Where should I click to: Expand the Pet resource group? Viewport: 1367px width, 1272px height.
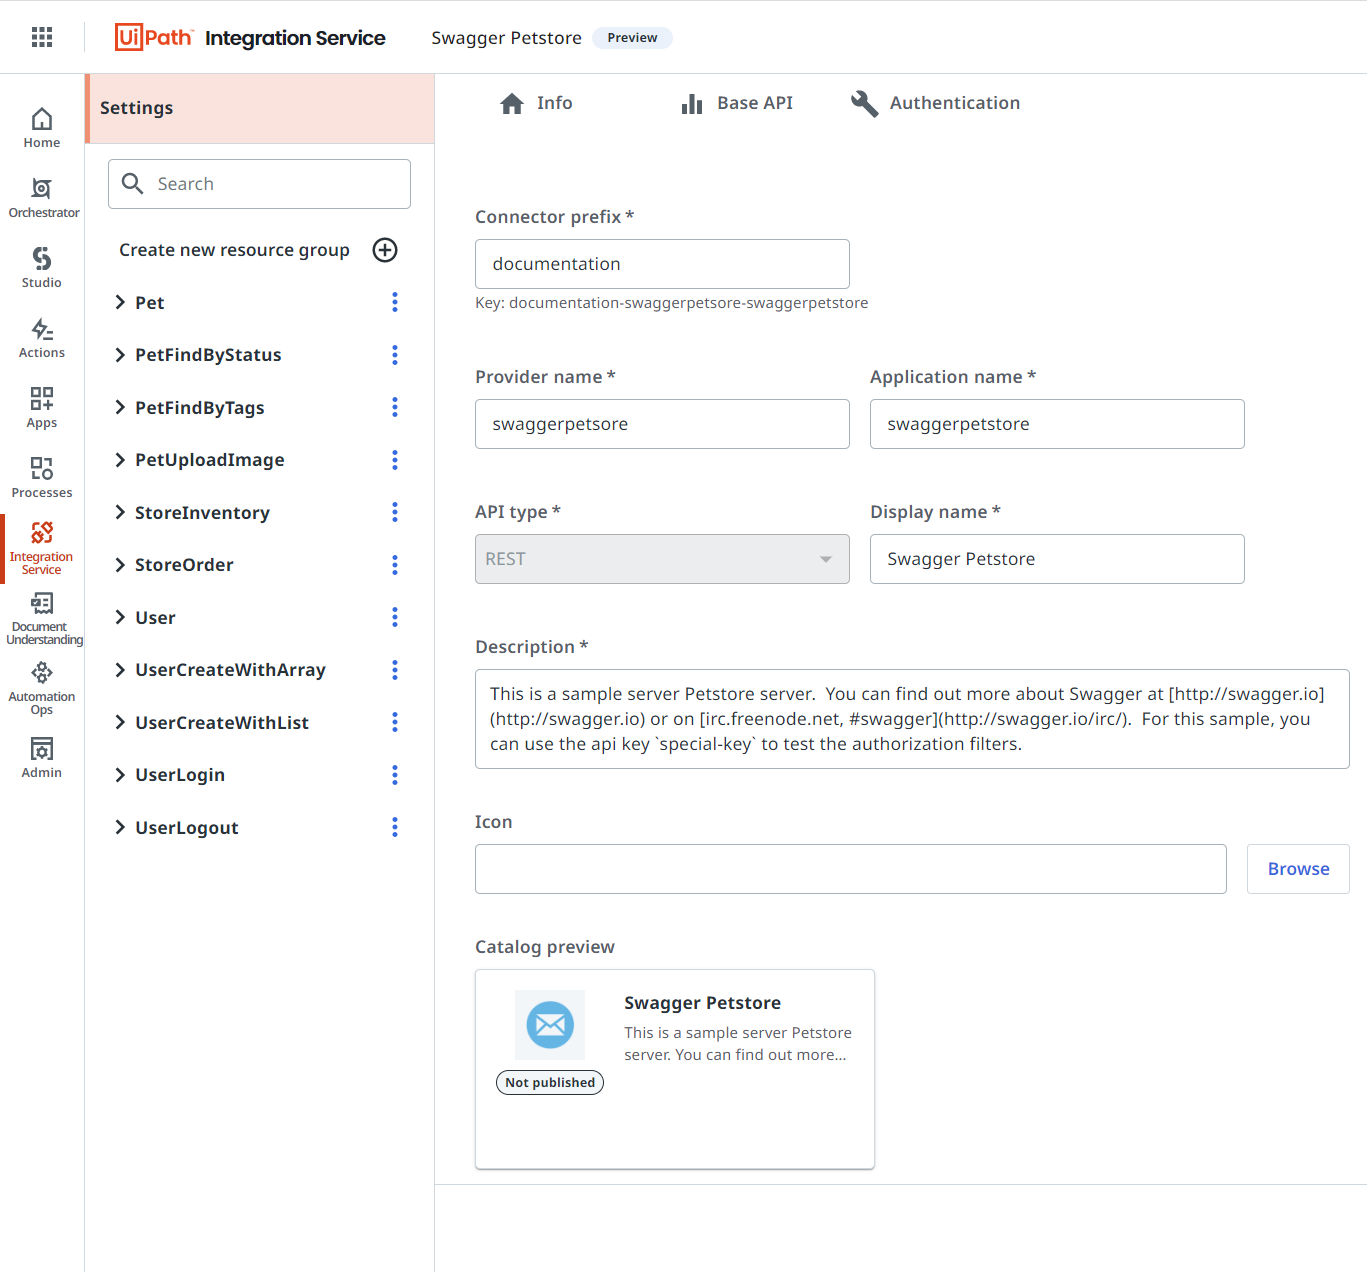coord(120,302)
